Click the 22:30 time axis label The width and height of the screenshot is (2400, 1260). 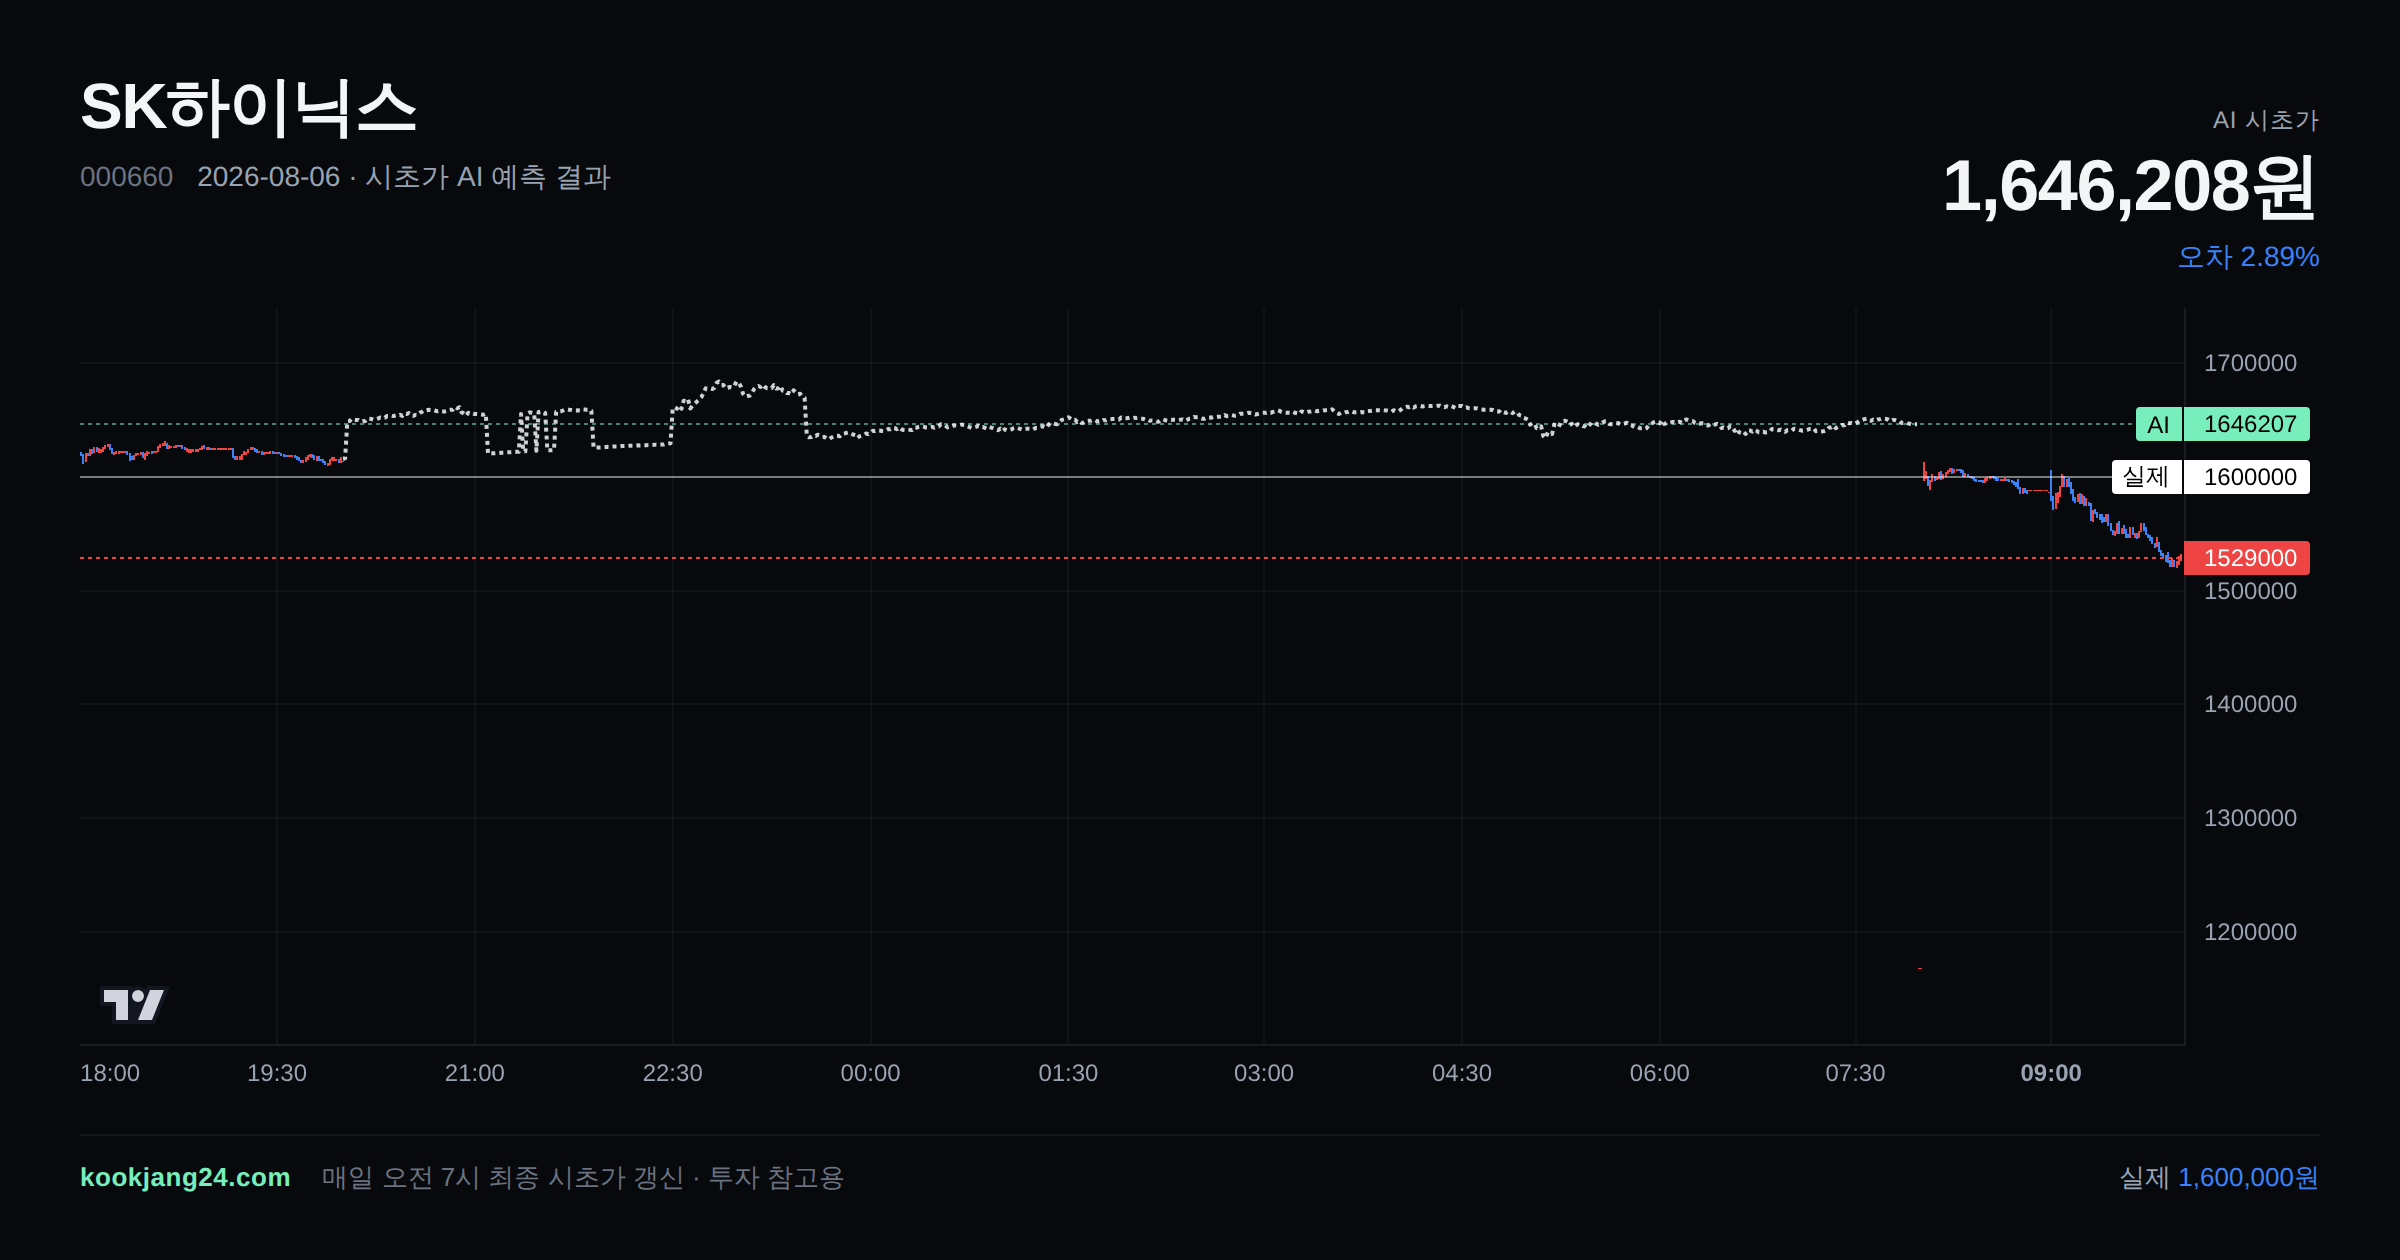pyautogui.click(x=672, y=1073)
